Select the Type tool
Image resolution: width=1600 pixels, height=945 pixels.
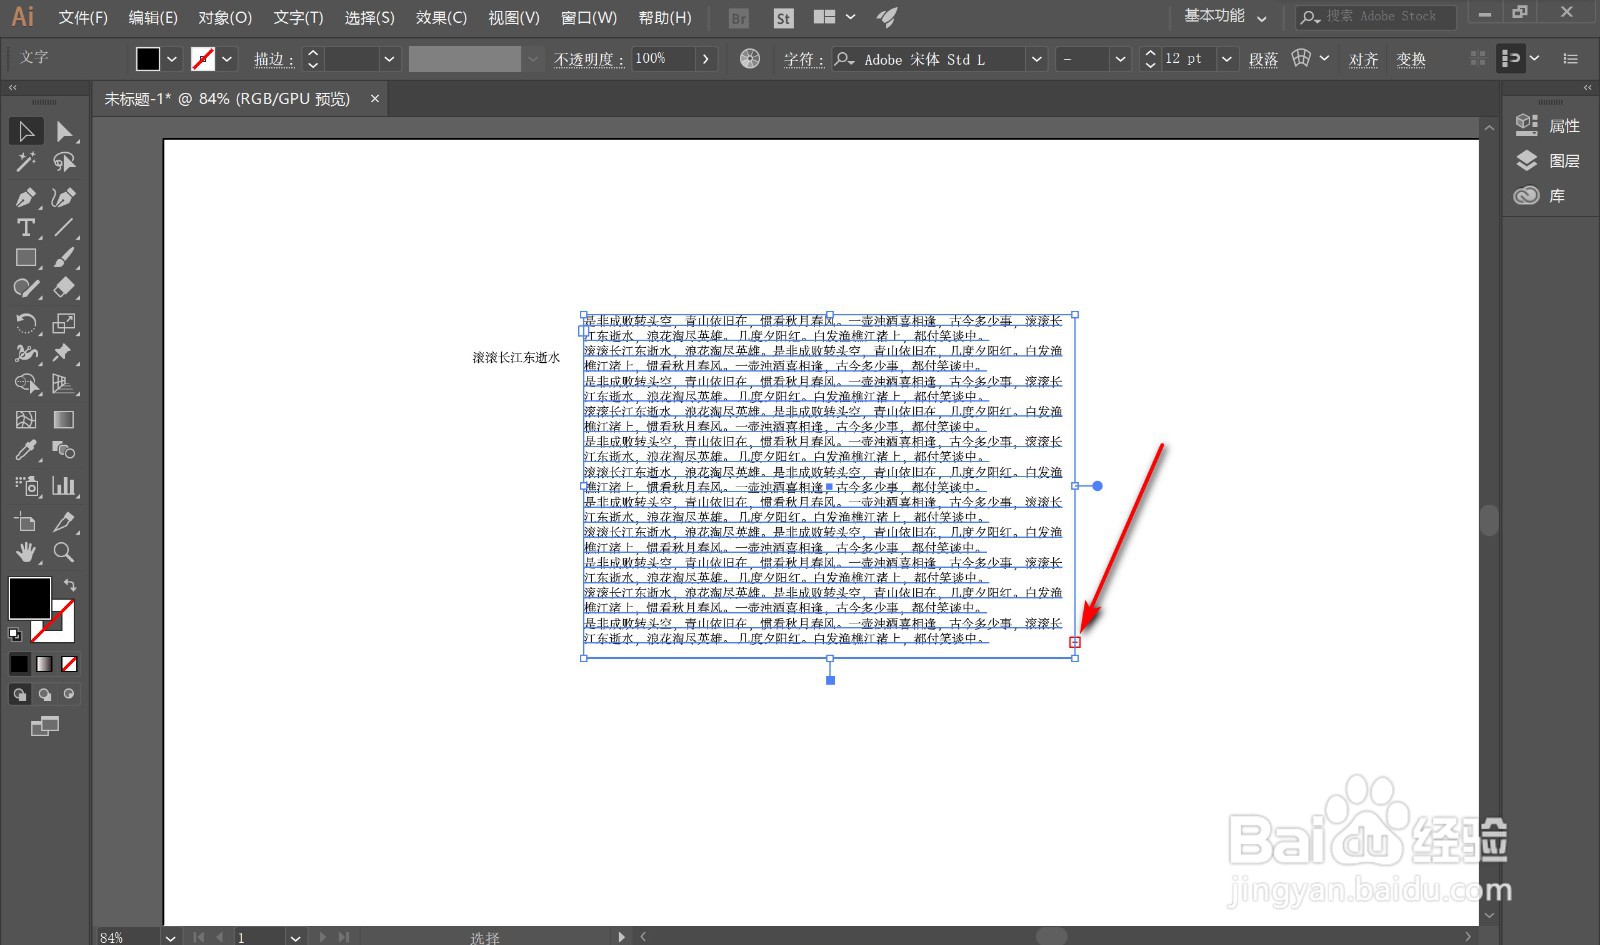tap(26, 228)
